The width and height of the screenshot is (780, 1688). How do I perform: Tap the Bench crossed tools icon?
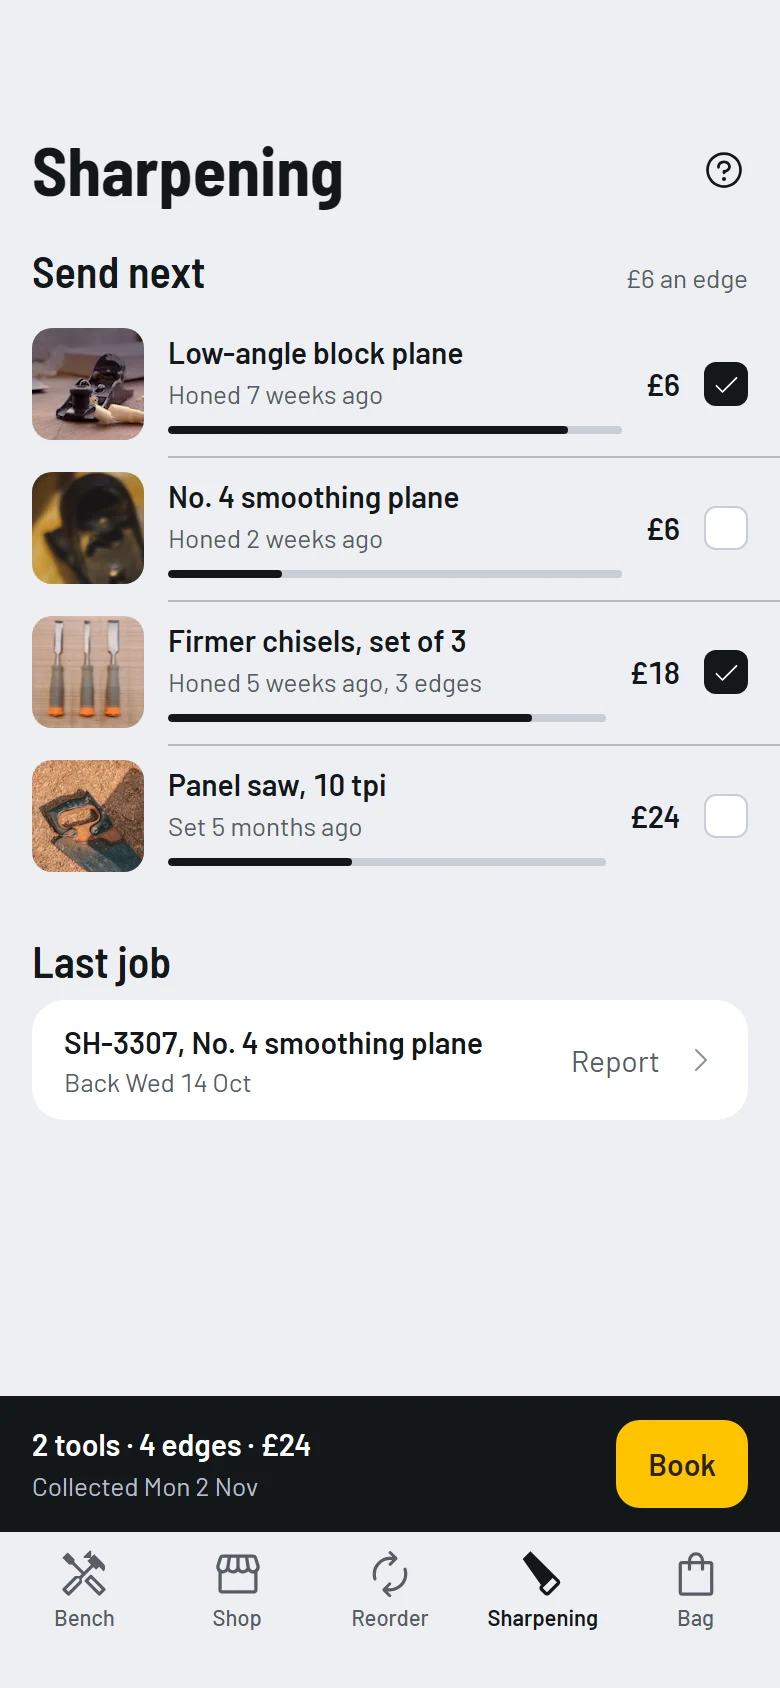84,1574
